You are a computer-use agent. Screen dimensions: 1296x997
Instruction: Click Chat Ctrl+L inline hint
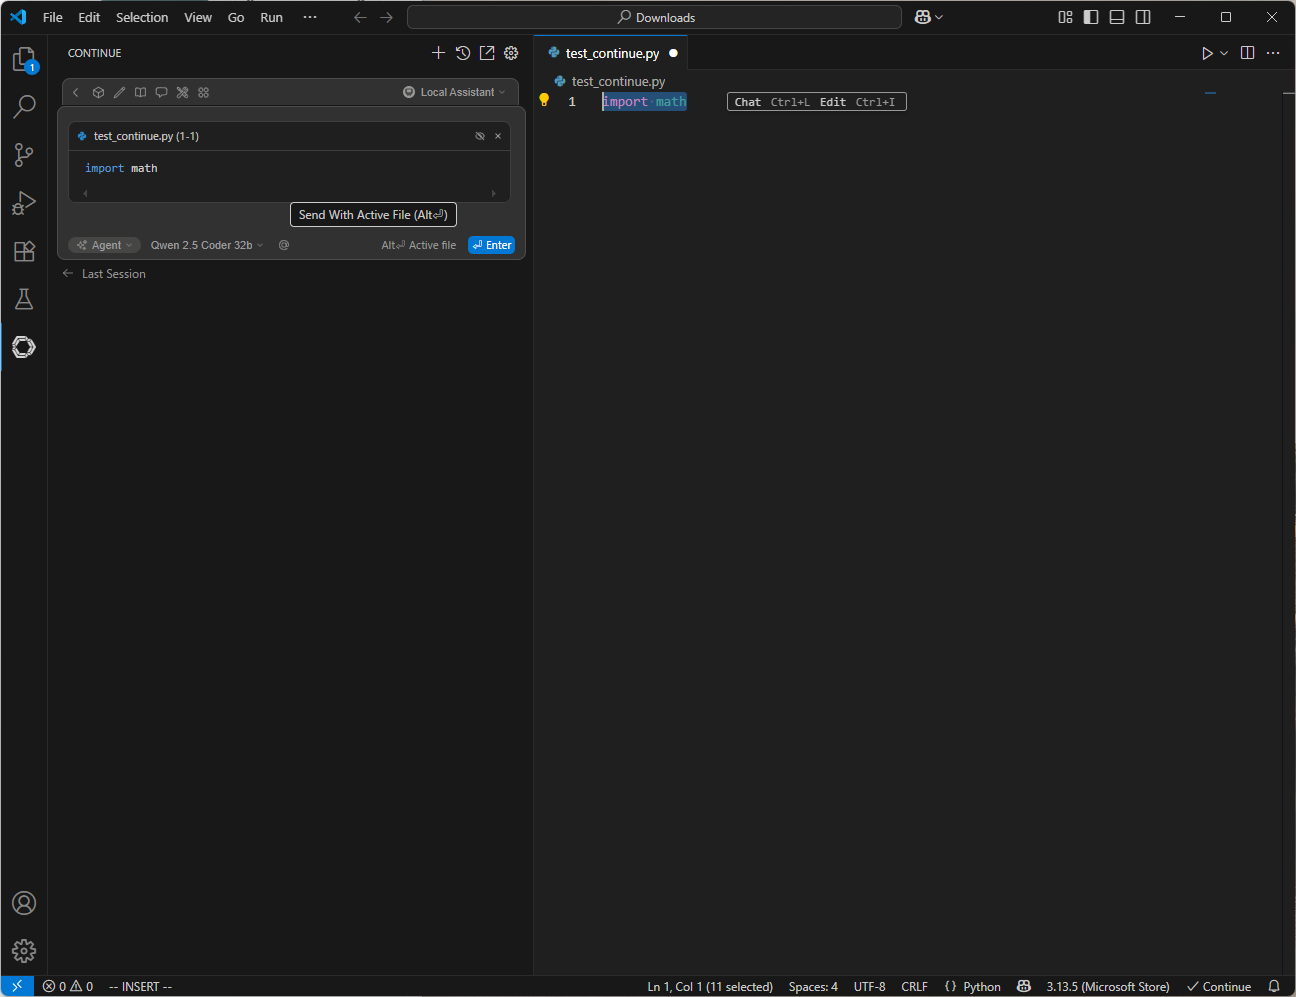tap(772, 102)
